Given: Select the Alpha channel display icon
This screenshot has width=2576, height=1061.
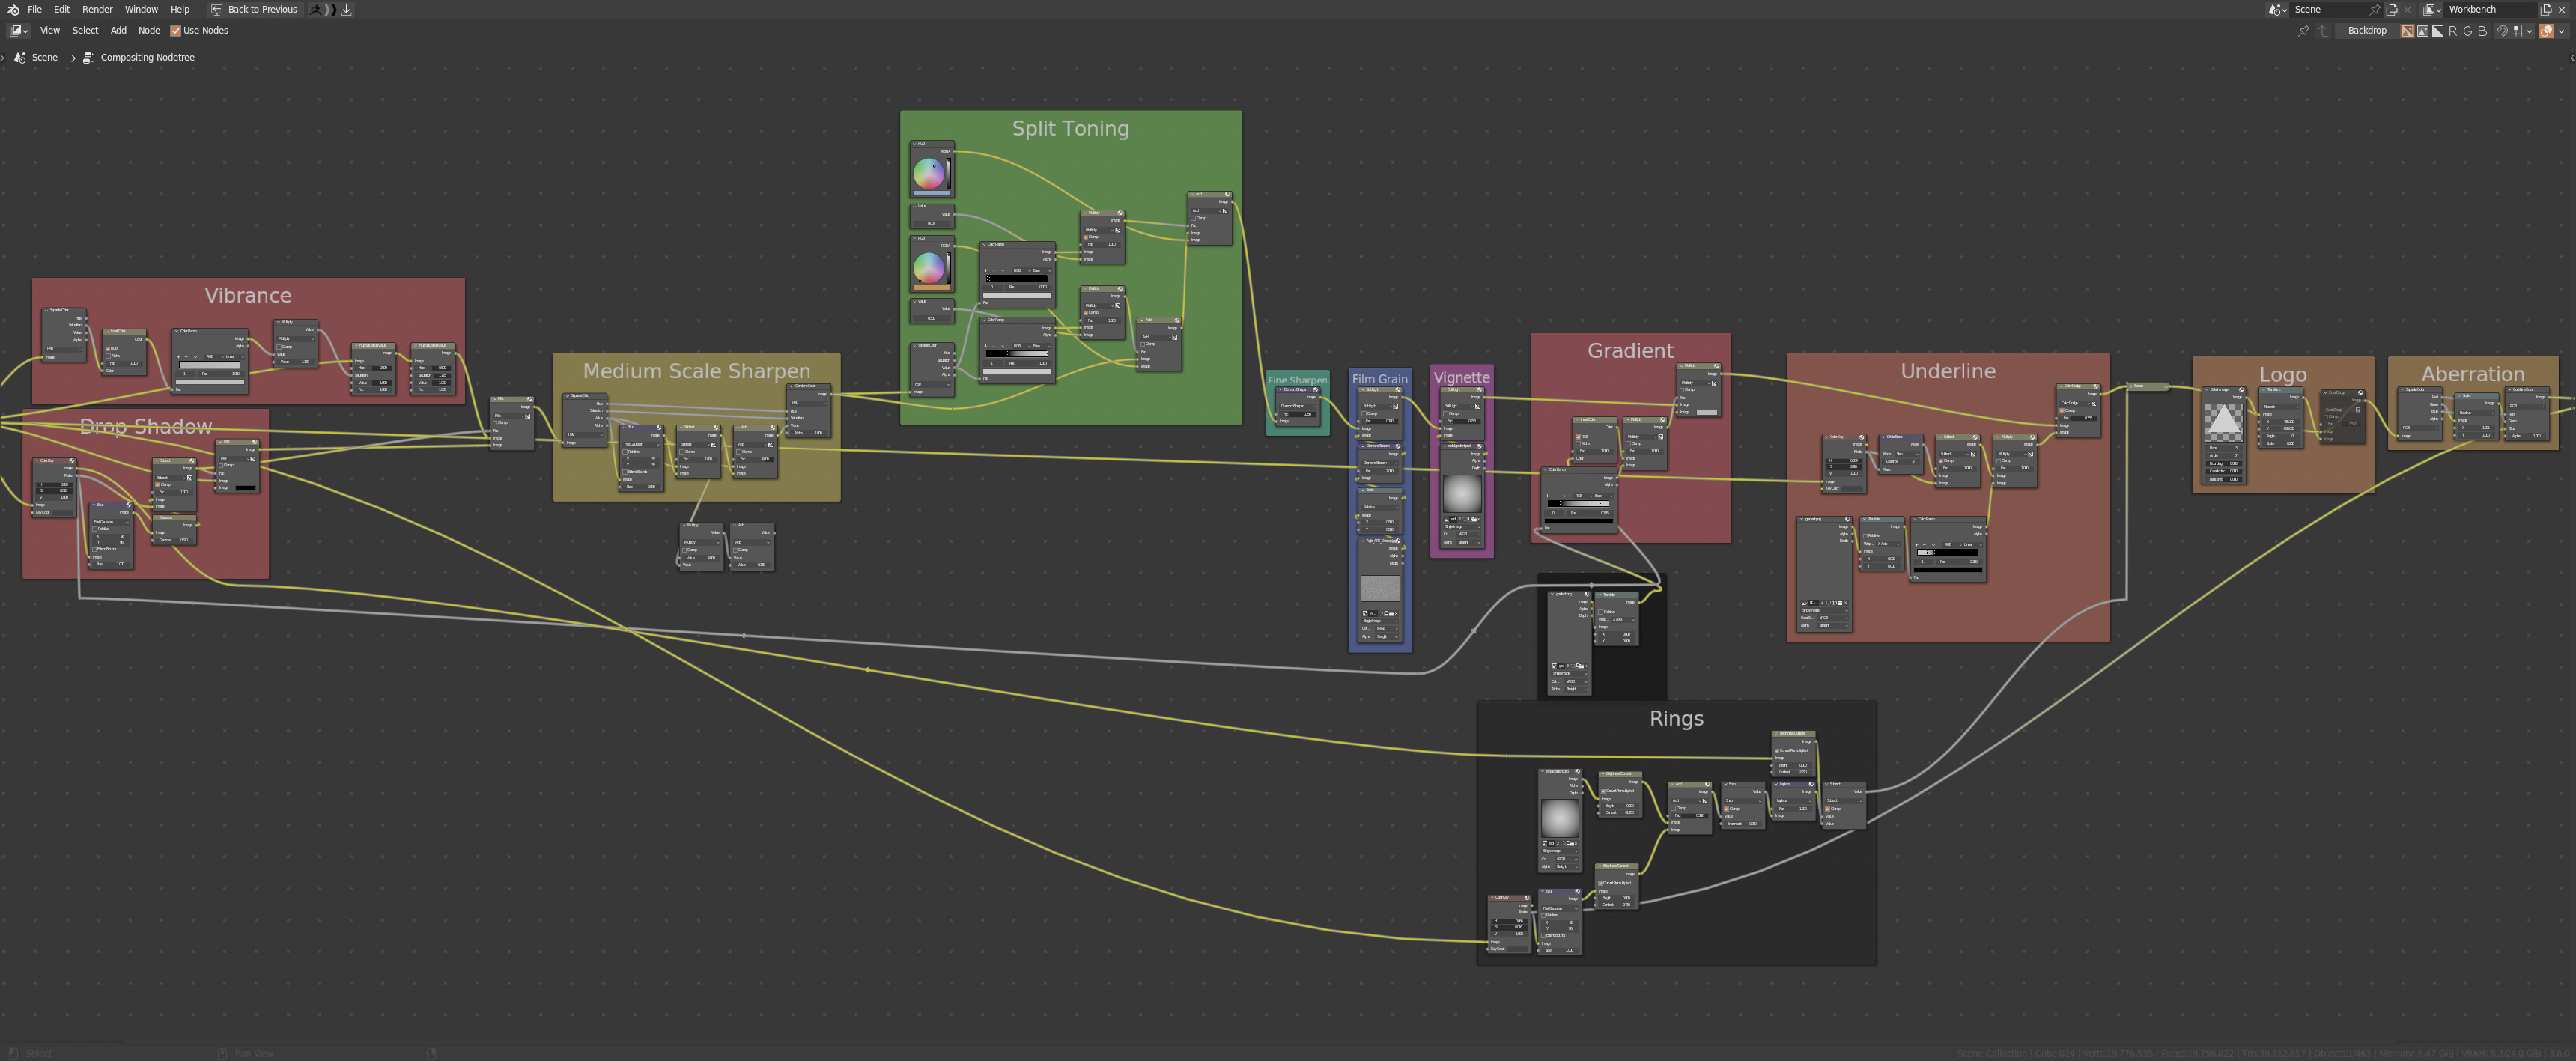Looking at the screenshot, I should (x=2438, y=31).
